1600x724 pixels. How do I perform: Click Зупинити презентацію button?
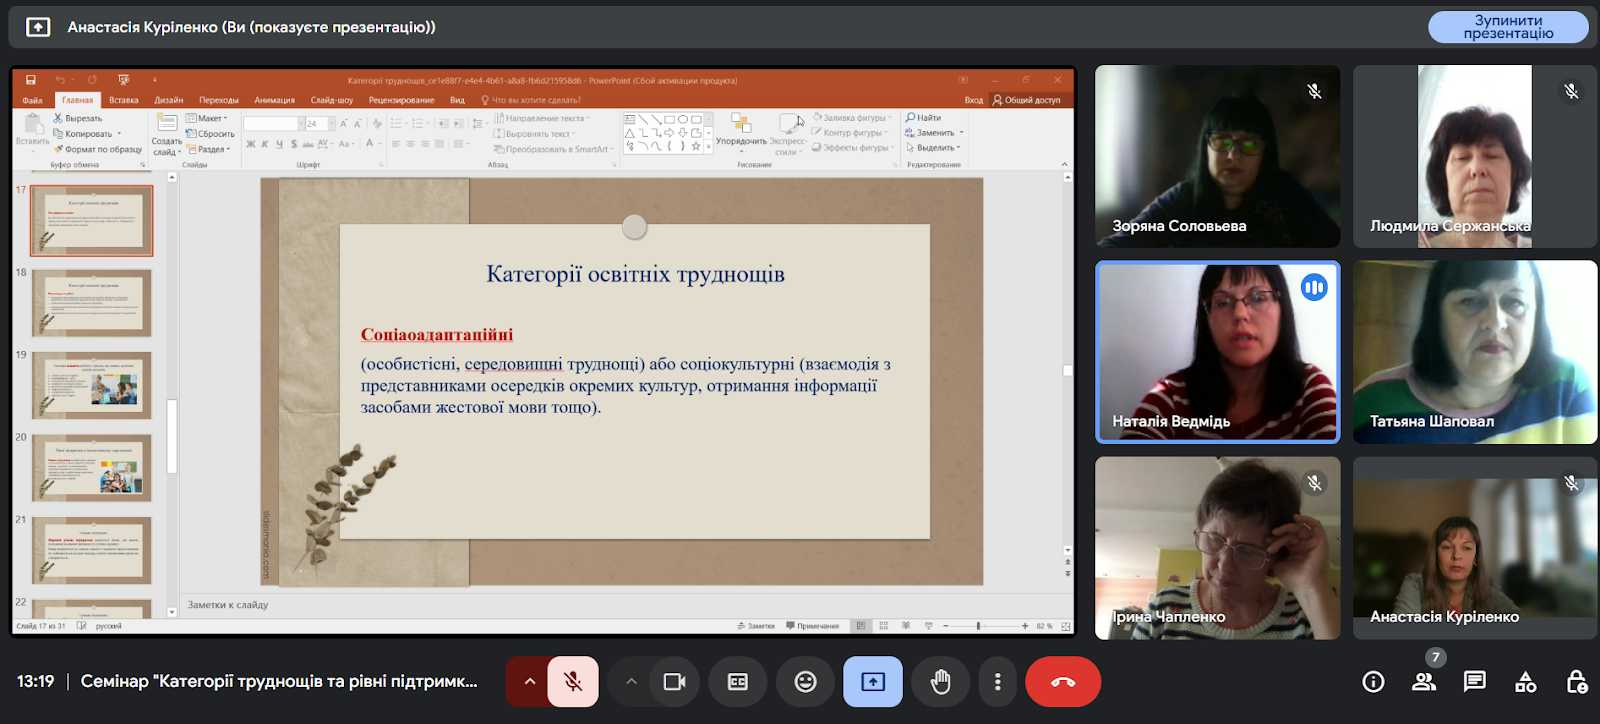pyautogui.click(x=1508, y=27)
